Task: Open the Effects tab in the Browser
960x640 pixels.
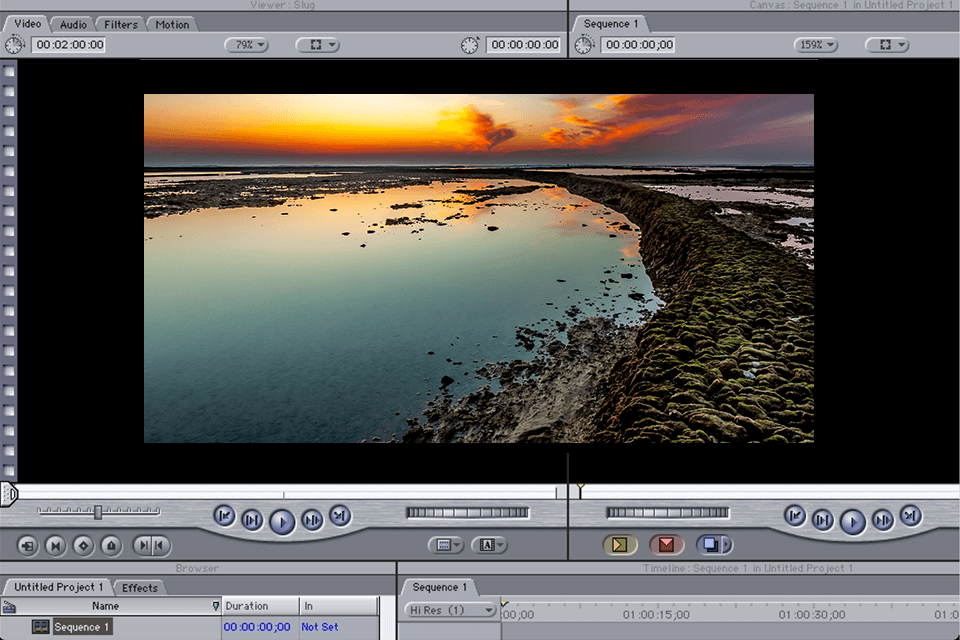Action: (139, 588)
